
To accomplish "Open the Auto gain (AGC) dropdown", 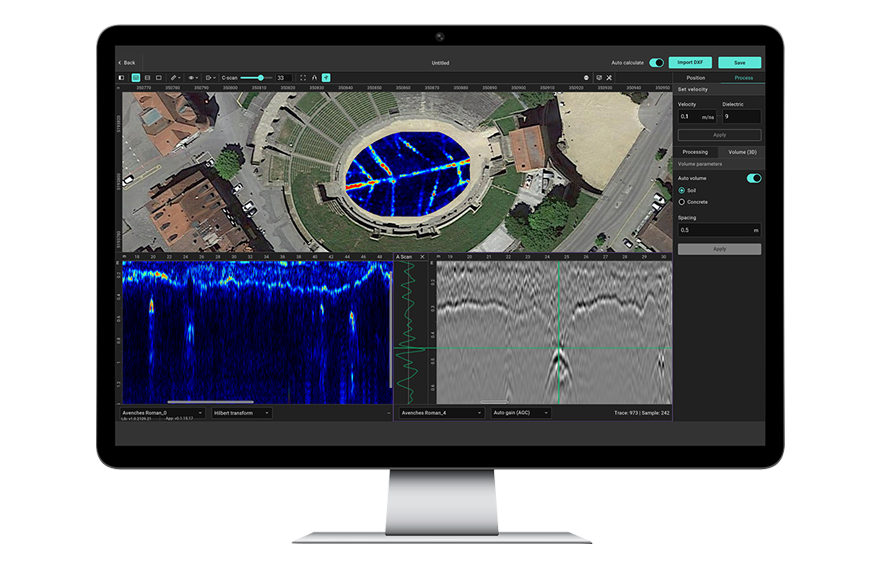I will coord(521,413).
